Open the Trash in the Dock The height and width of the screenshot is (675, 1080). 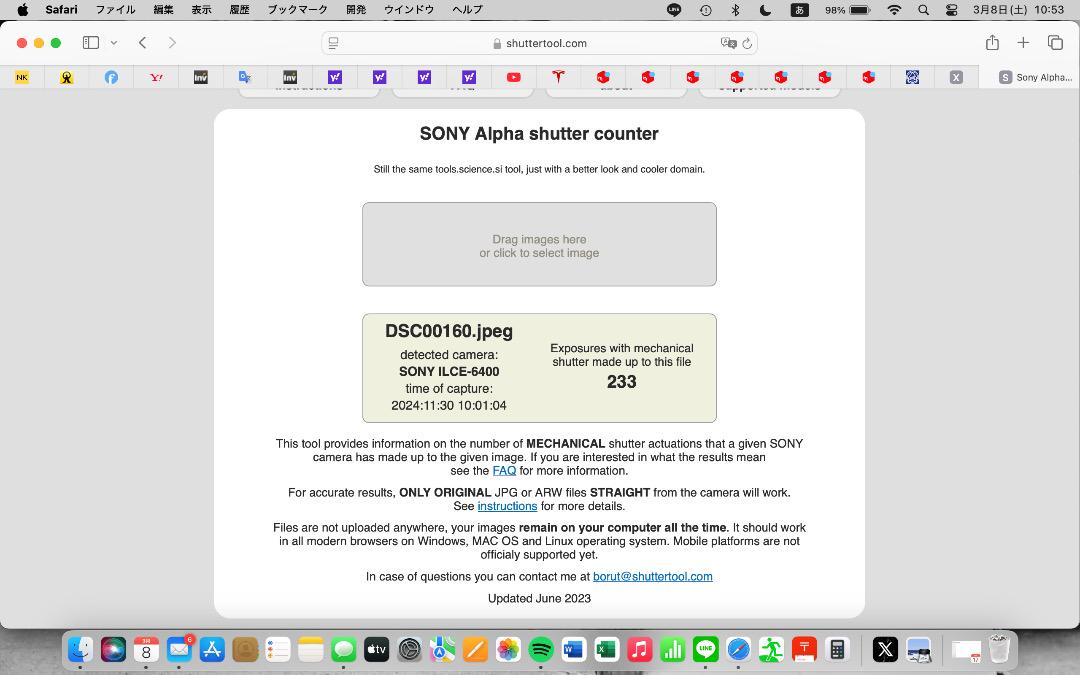pos(999,649)
